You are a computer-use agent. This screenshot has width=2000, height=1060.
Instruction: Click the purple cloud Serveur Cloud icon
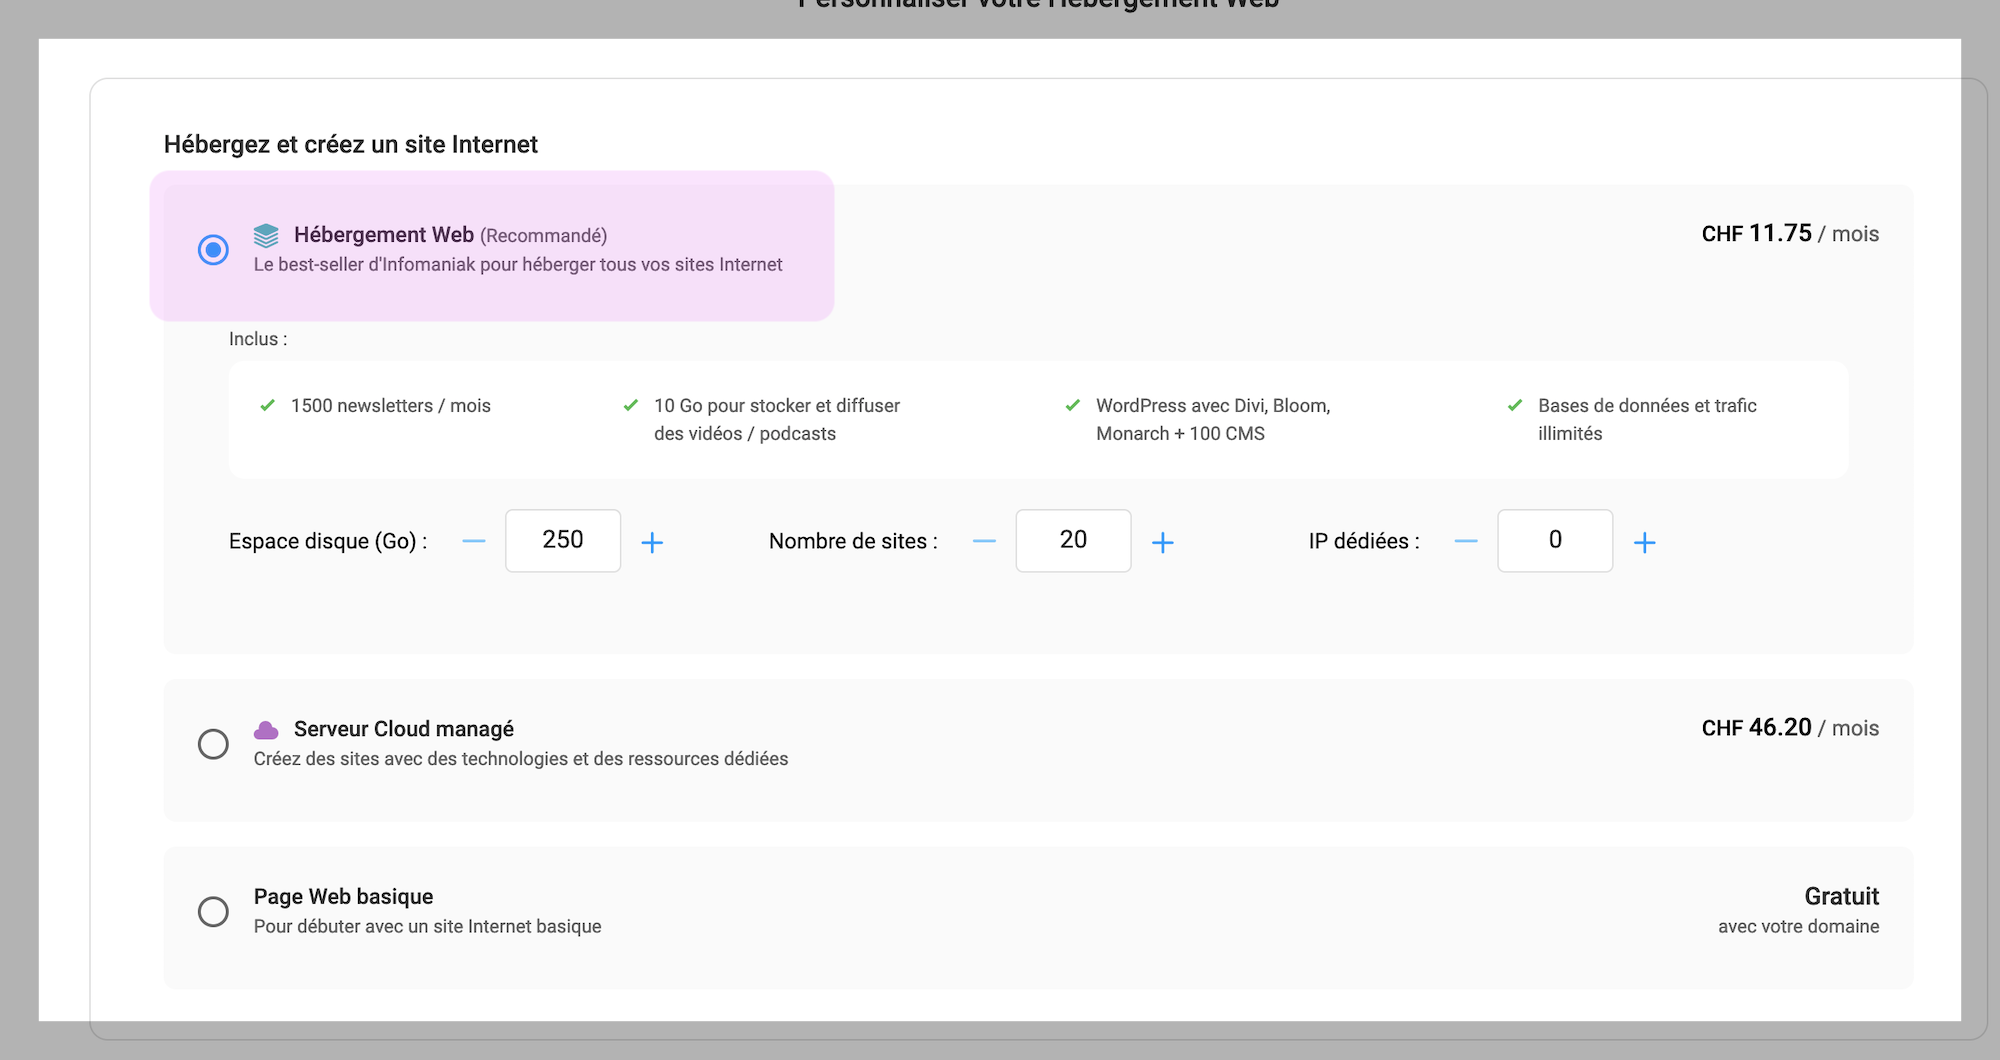point(266,730)
